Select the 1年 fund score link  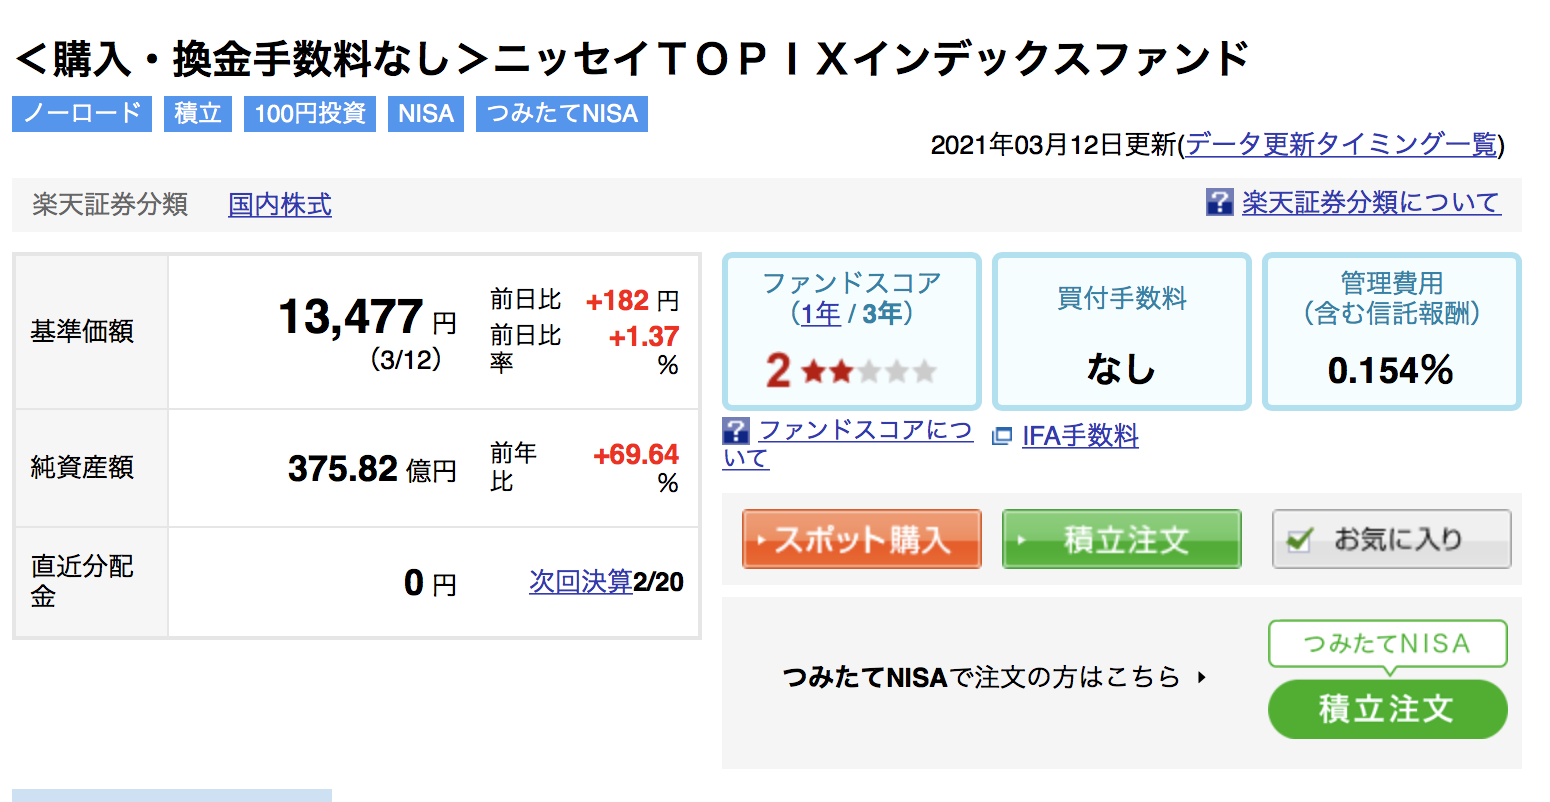pos(820,314)
